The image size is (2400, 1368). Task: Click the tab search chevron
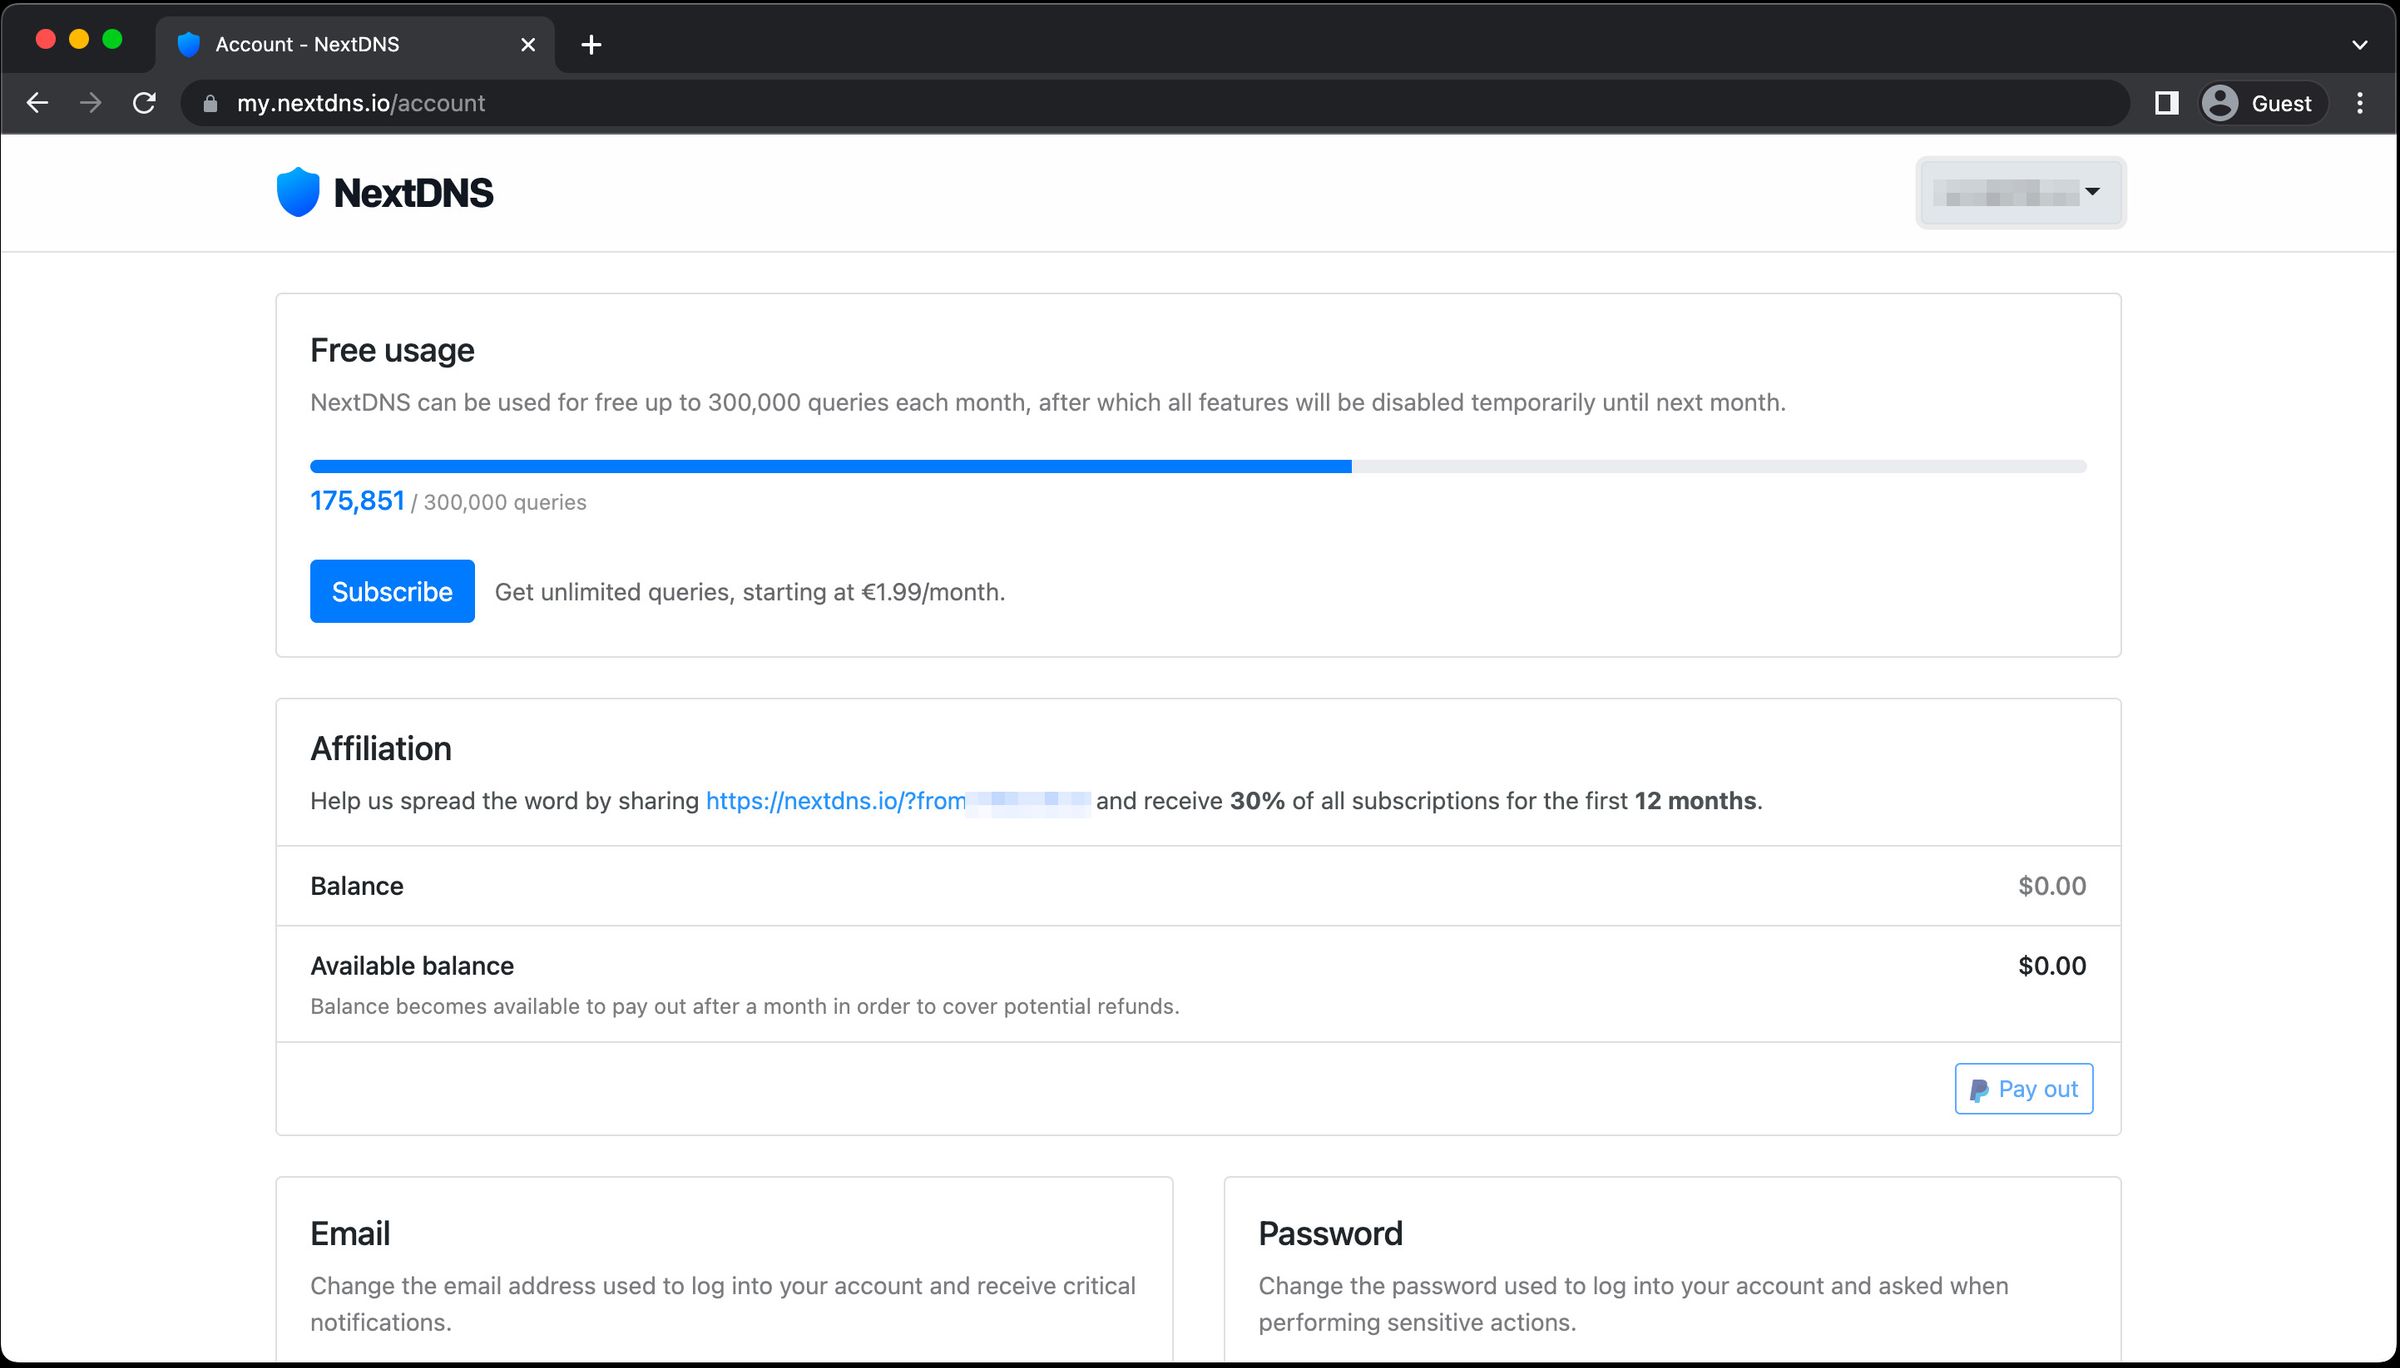tap(2360, 45)
